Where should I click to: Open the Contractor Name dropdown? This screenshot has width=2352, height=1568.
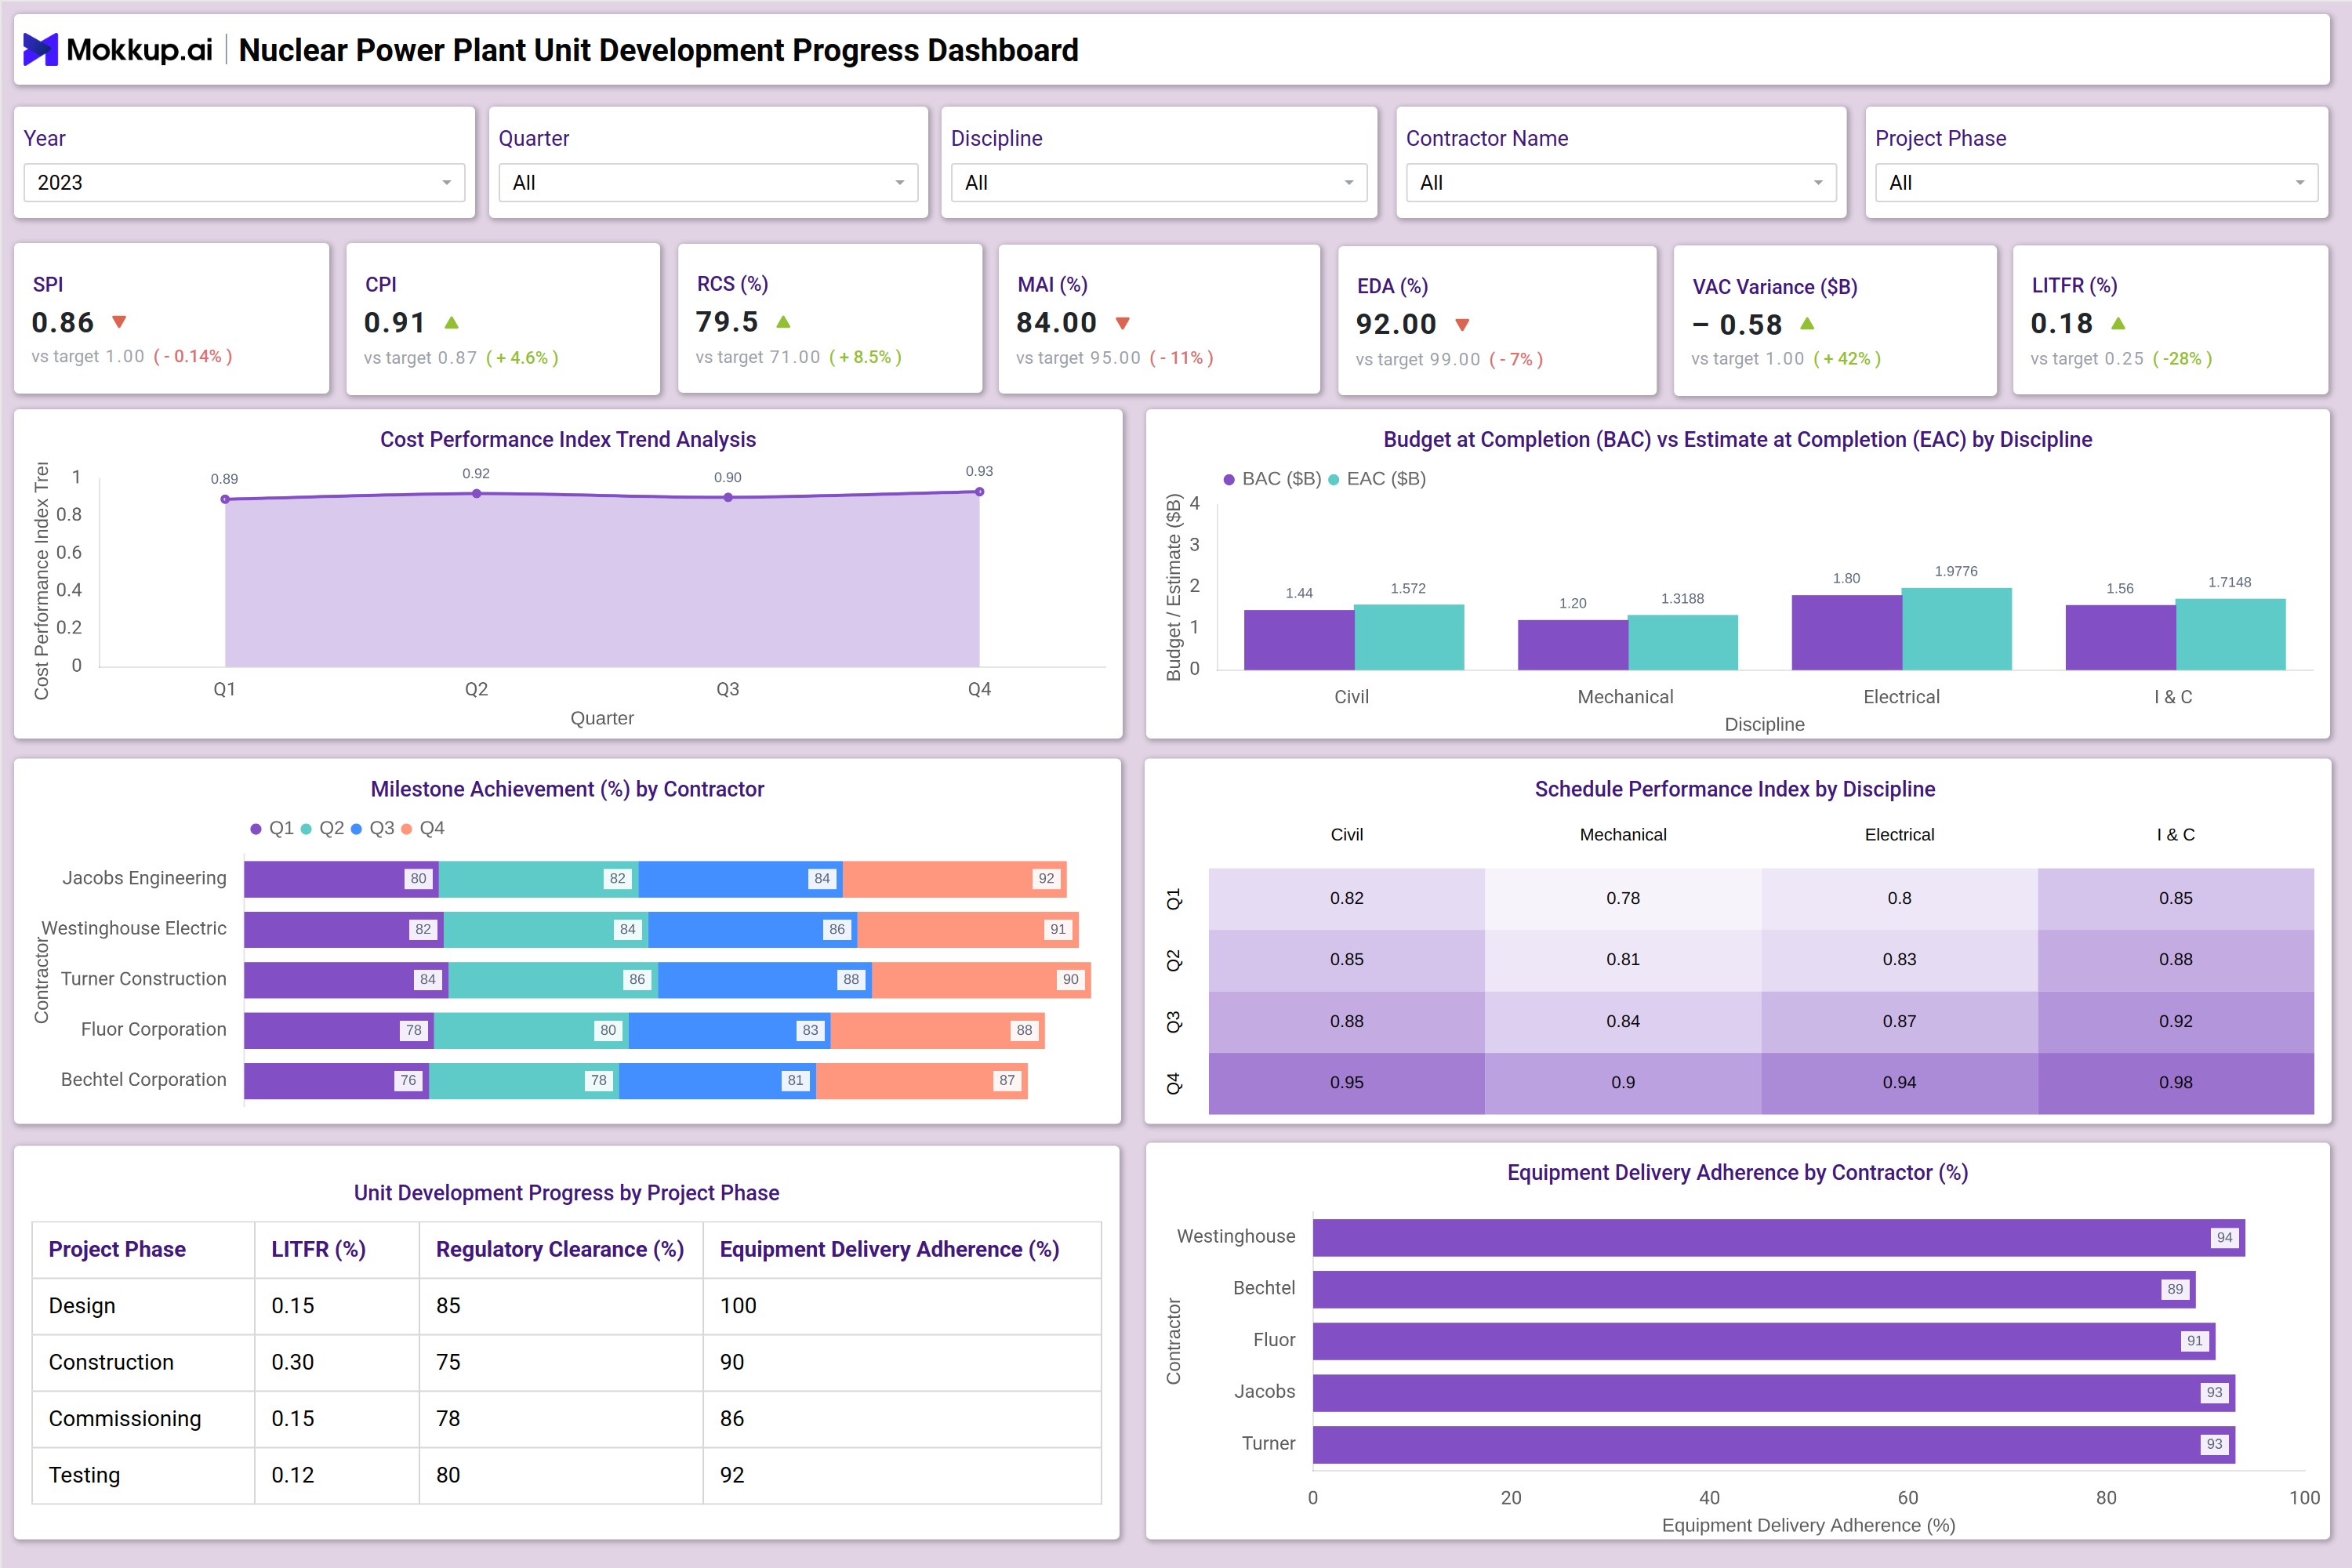point(1621,183)
